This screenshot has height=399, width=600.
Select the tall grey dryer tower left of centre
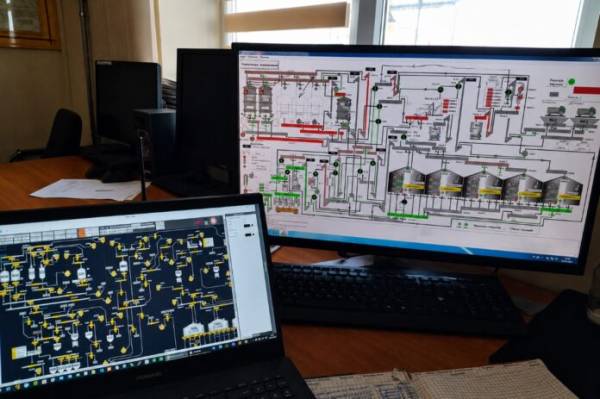click(343, 109)
